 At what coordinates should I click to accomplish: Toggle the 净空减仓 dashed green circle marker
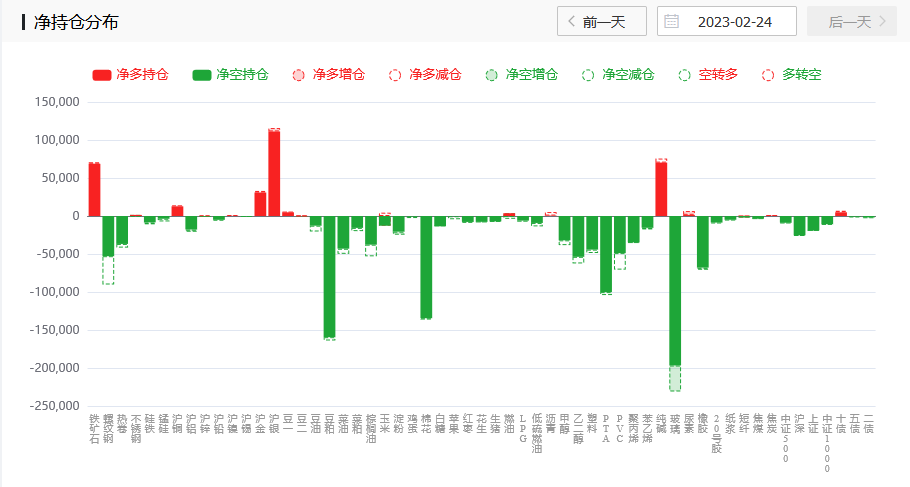click(x=588, y=75)
